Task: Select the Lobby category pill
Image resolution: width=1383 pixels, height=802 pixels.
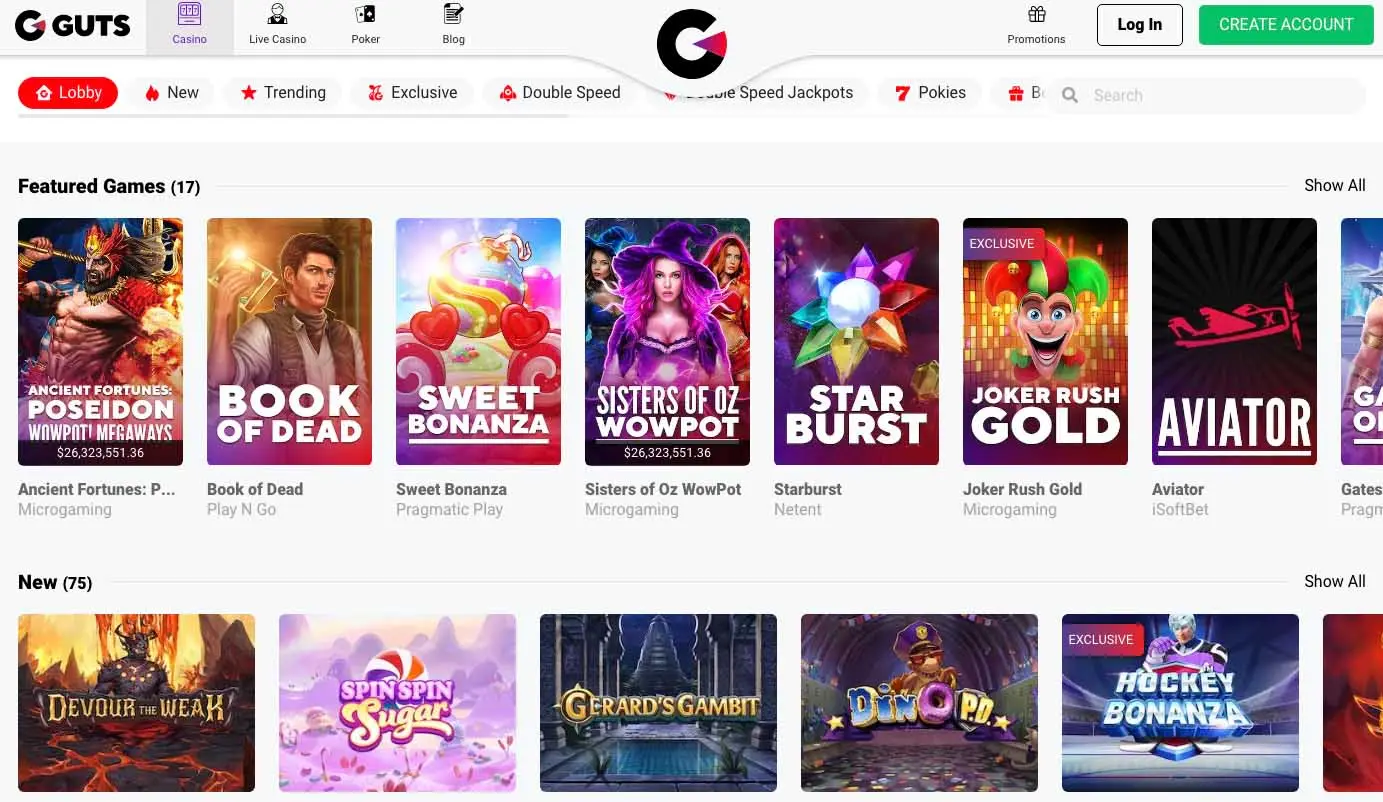Action: click(68, 93)
